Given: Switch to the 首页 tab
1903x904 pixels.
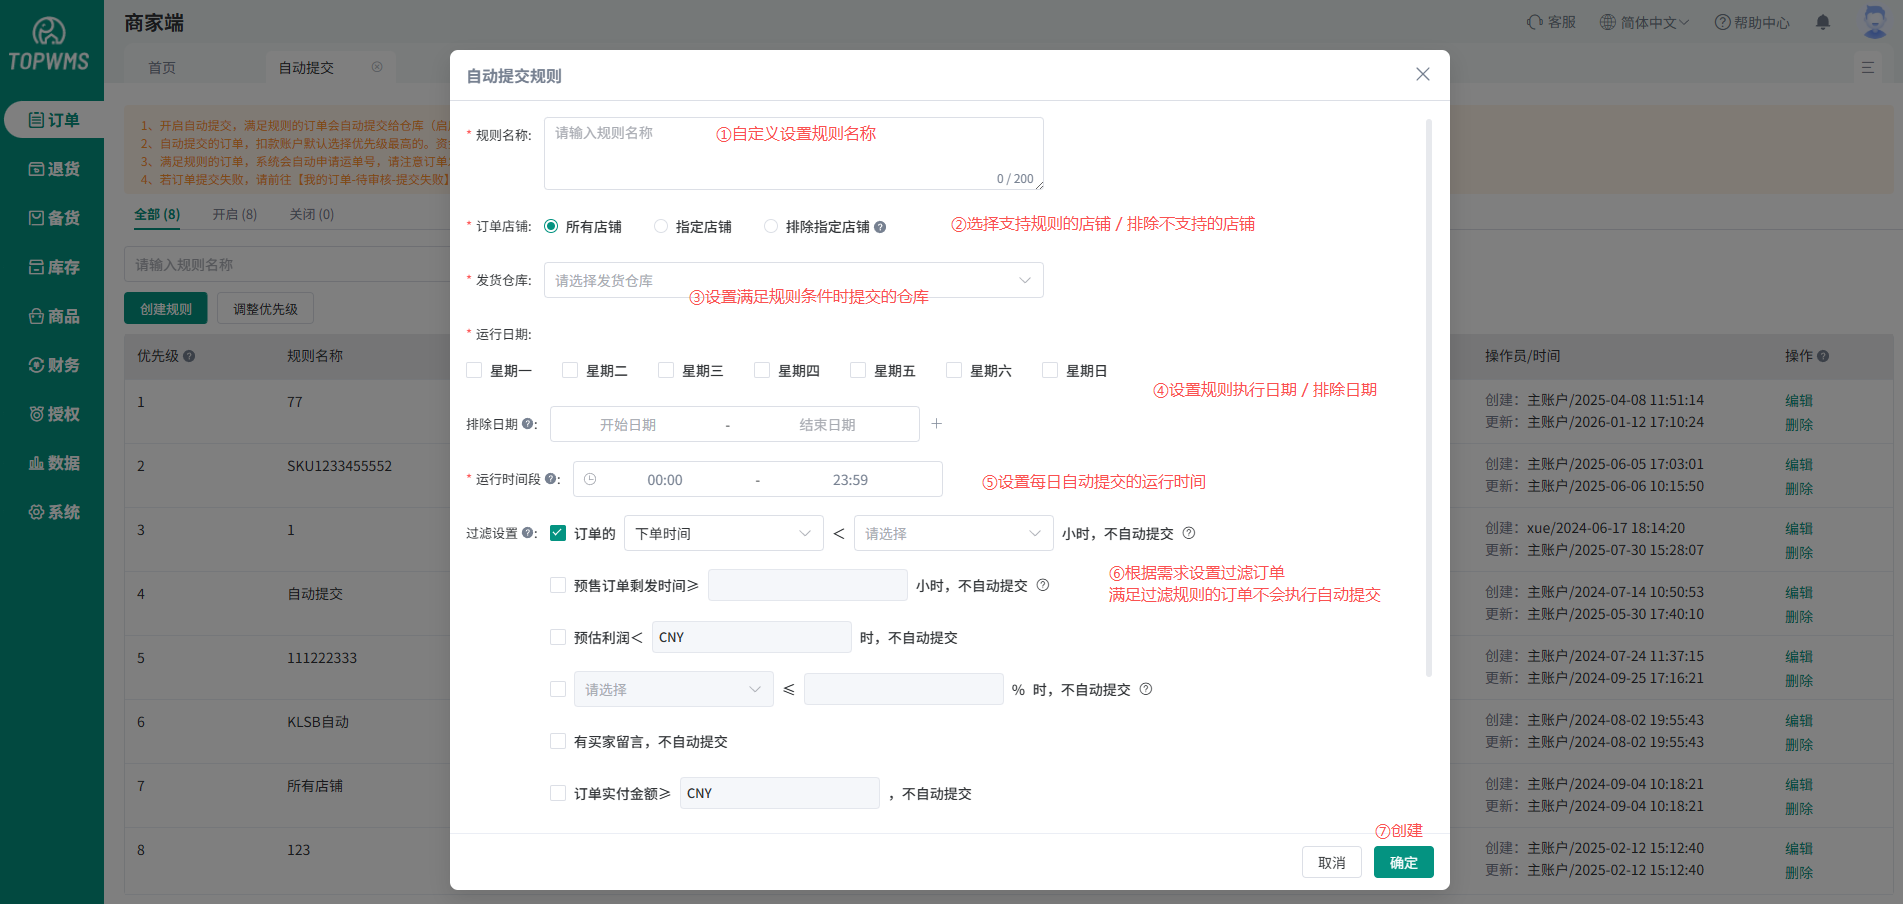Looking at the screenshot, I should pos(161,67).
